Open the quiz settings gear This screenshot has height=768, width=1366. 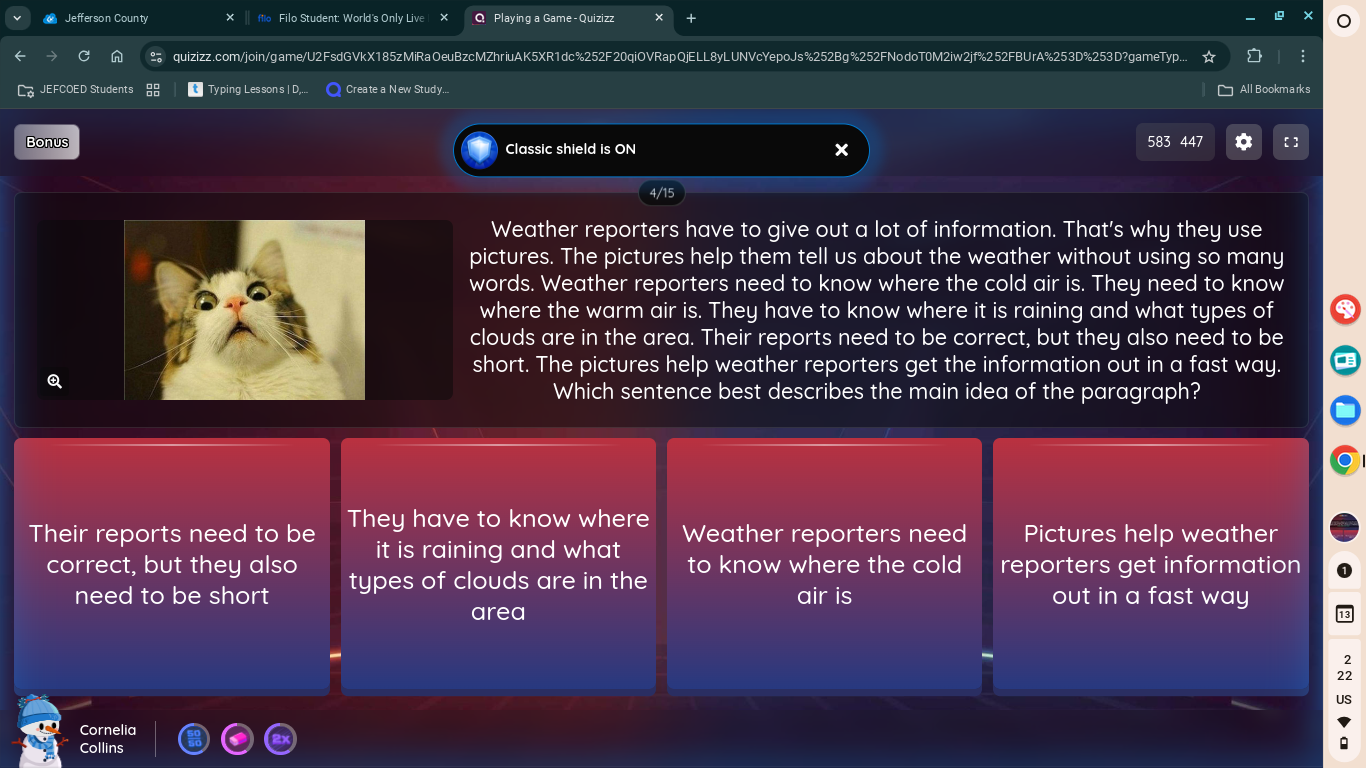1243,142
